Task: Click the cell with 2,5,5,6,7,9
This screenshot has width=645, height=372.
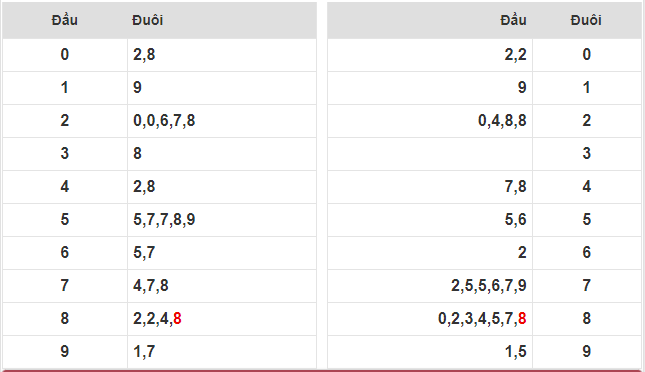Action: 430,286
